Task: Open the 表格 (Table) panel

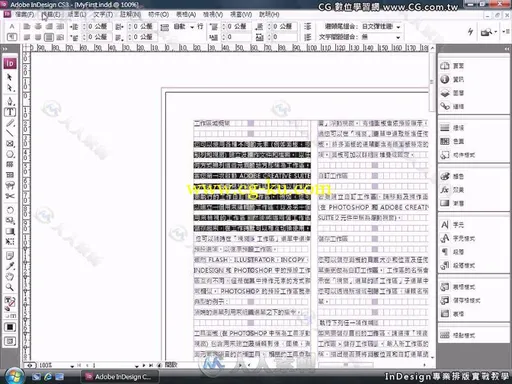Action: click(452, 314)
